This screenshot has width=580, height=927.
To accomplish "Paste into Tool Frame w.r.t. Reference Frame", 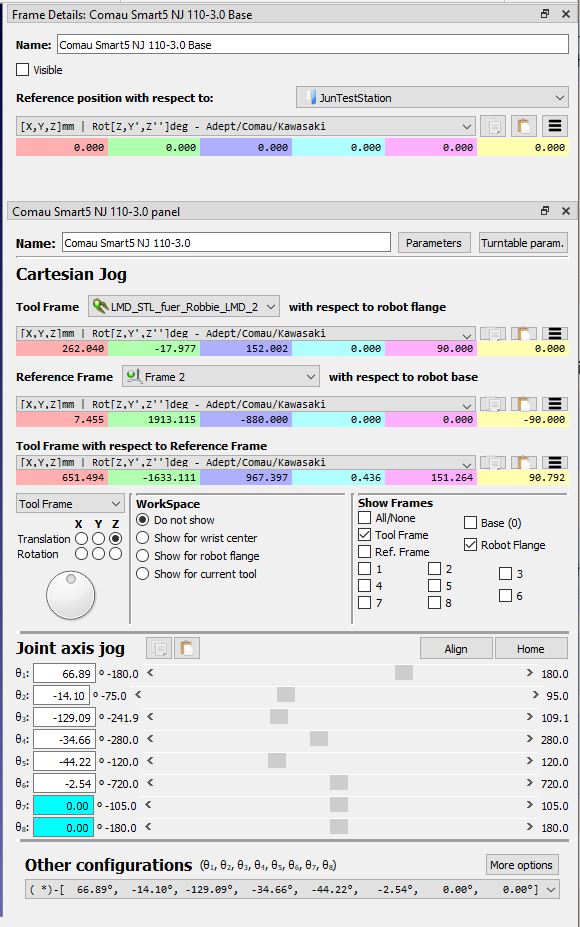I will pyautogui.click(x=523, y=462).
